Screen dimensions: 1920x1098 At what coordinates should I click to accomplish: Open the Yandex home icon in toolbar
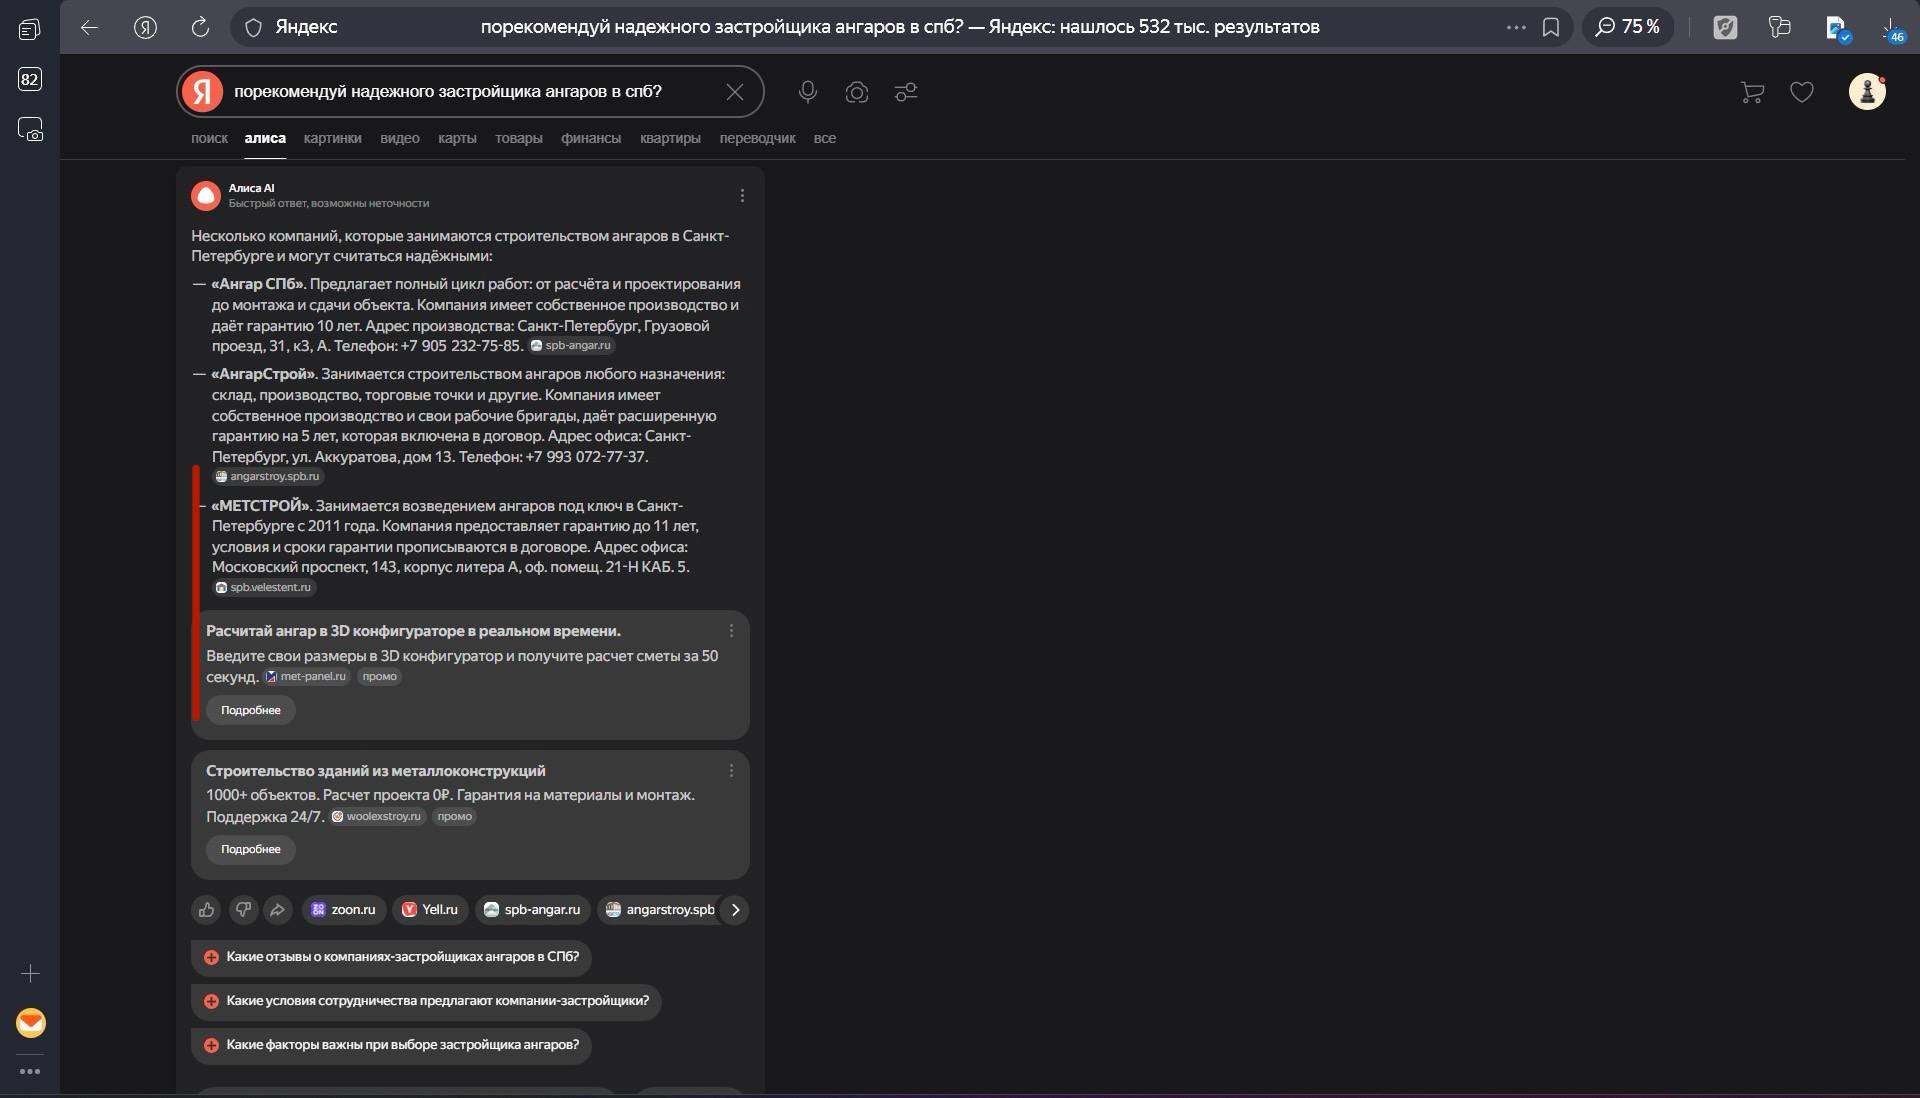click(145, 28)
